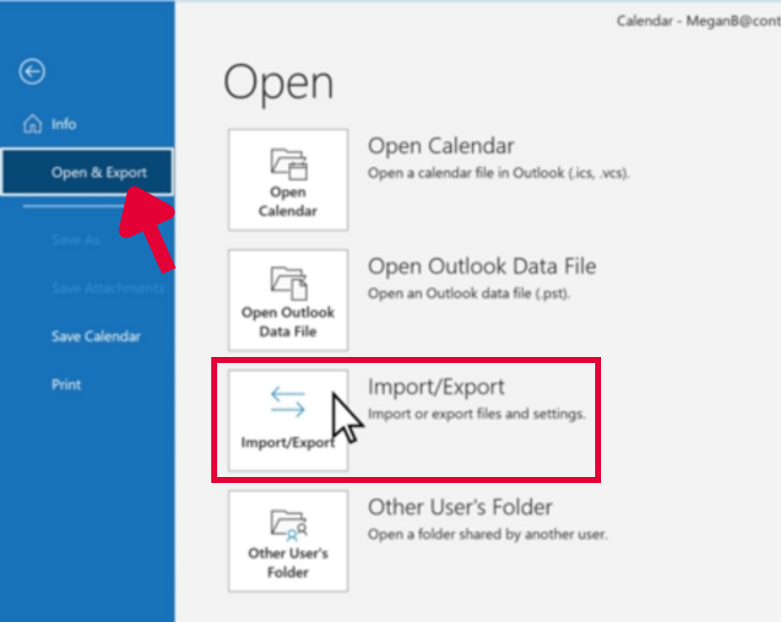This screenshot has height=622, width=781.
Task: Click 'Open an Outlook data file (.pst)' text
Action: tap(469, 293)
